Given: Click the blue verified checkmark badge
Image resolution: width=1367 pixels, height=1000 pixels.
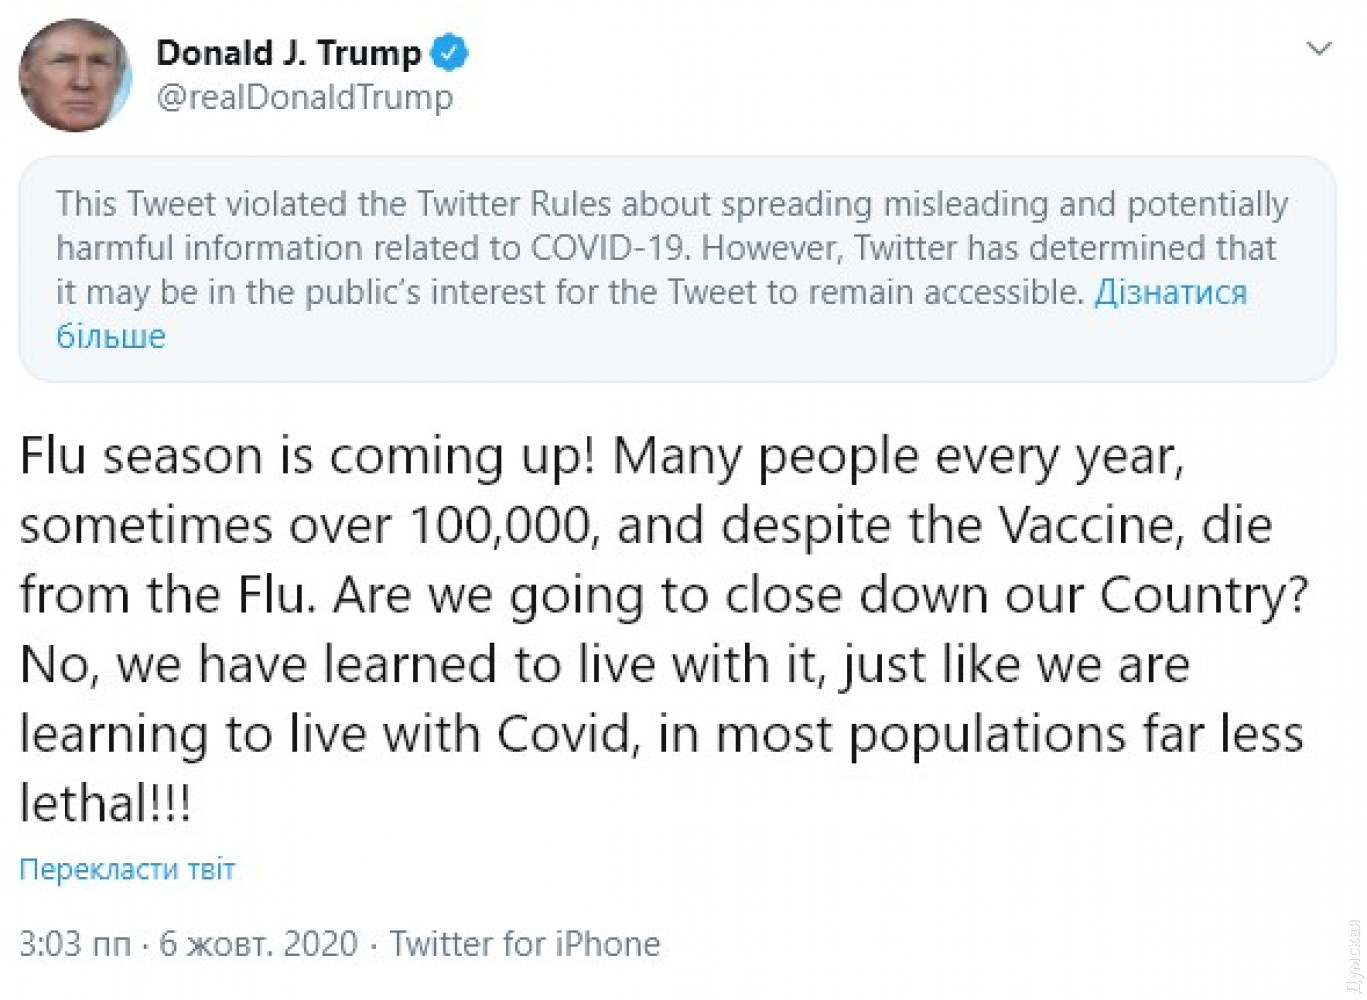Looking at the screenshot, I should [x=449, y=53].
